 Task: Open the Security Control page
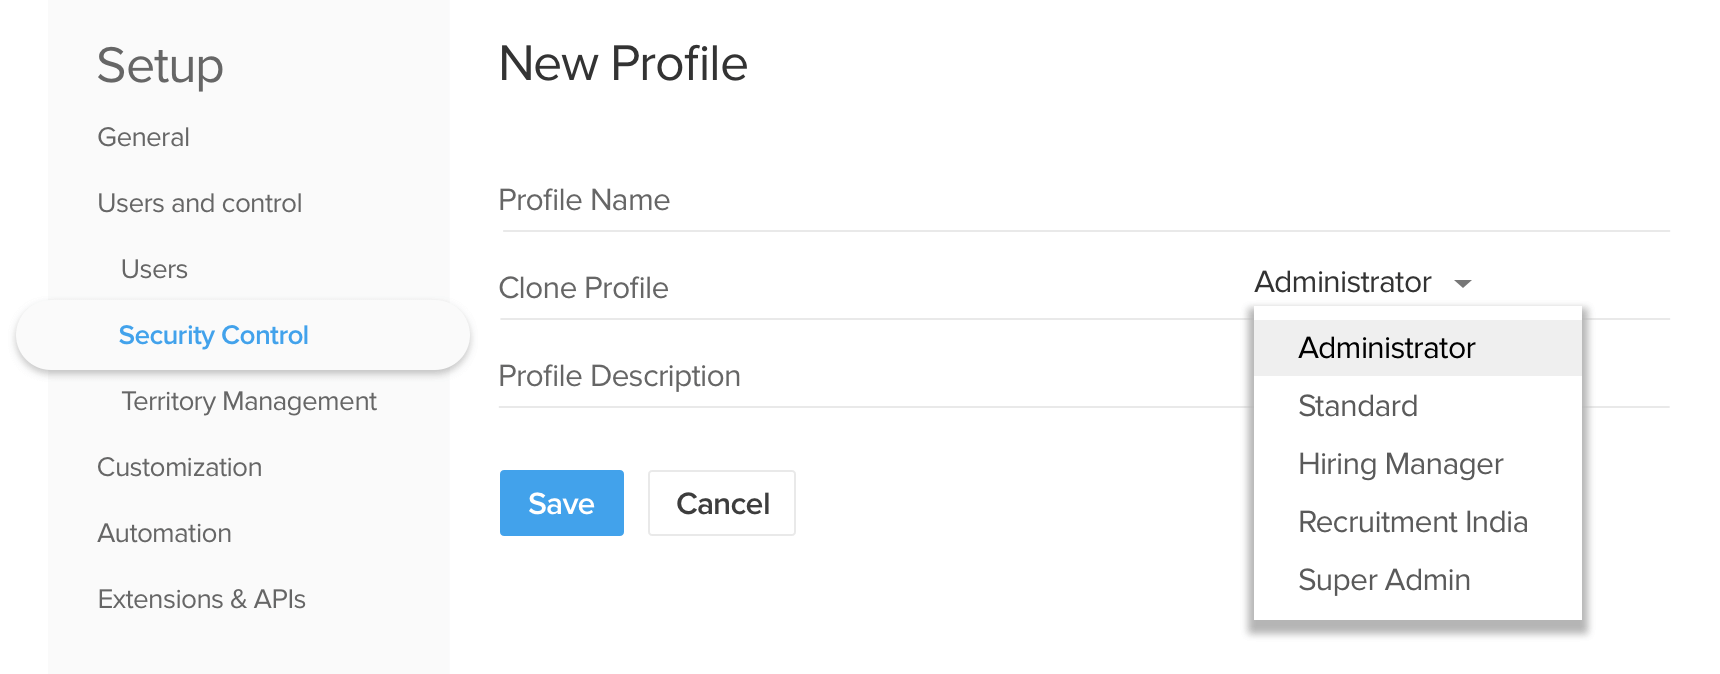(213, 335)
